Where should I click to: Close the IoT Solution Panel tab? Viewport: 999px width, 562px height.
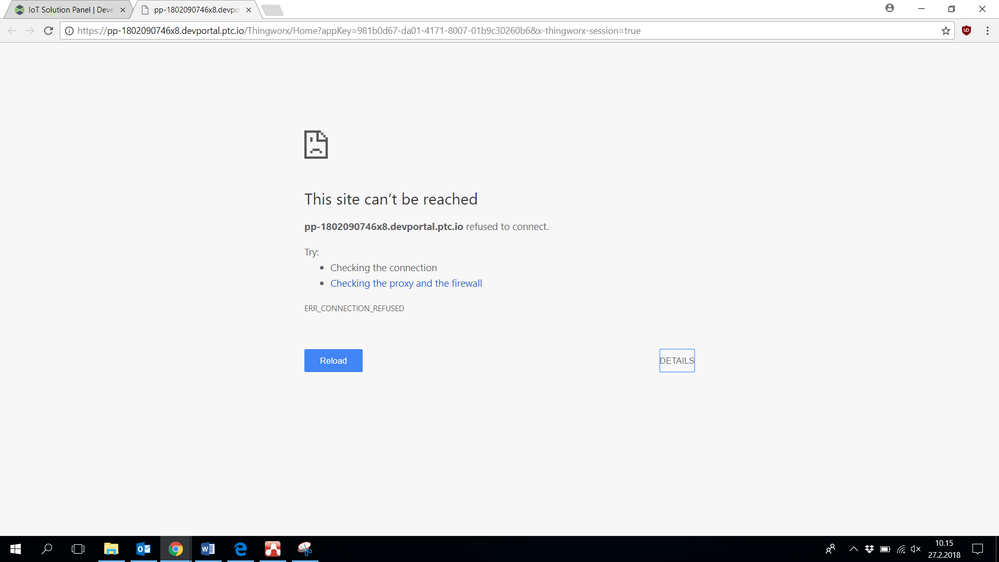[123, 10]
